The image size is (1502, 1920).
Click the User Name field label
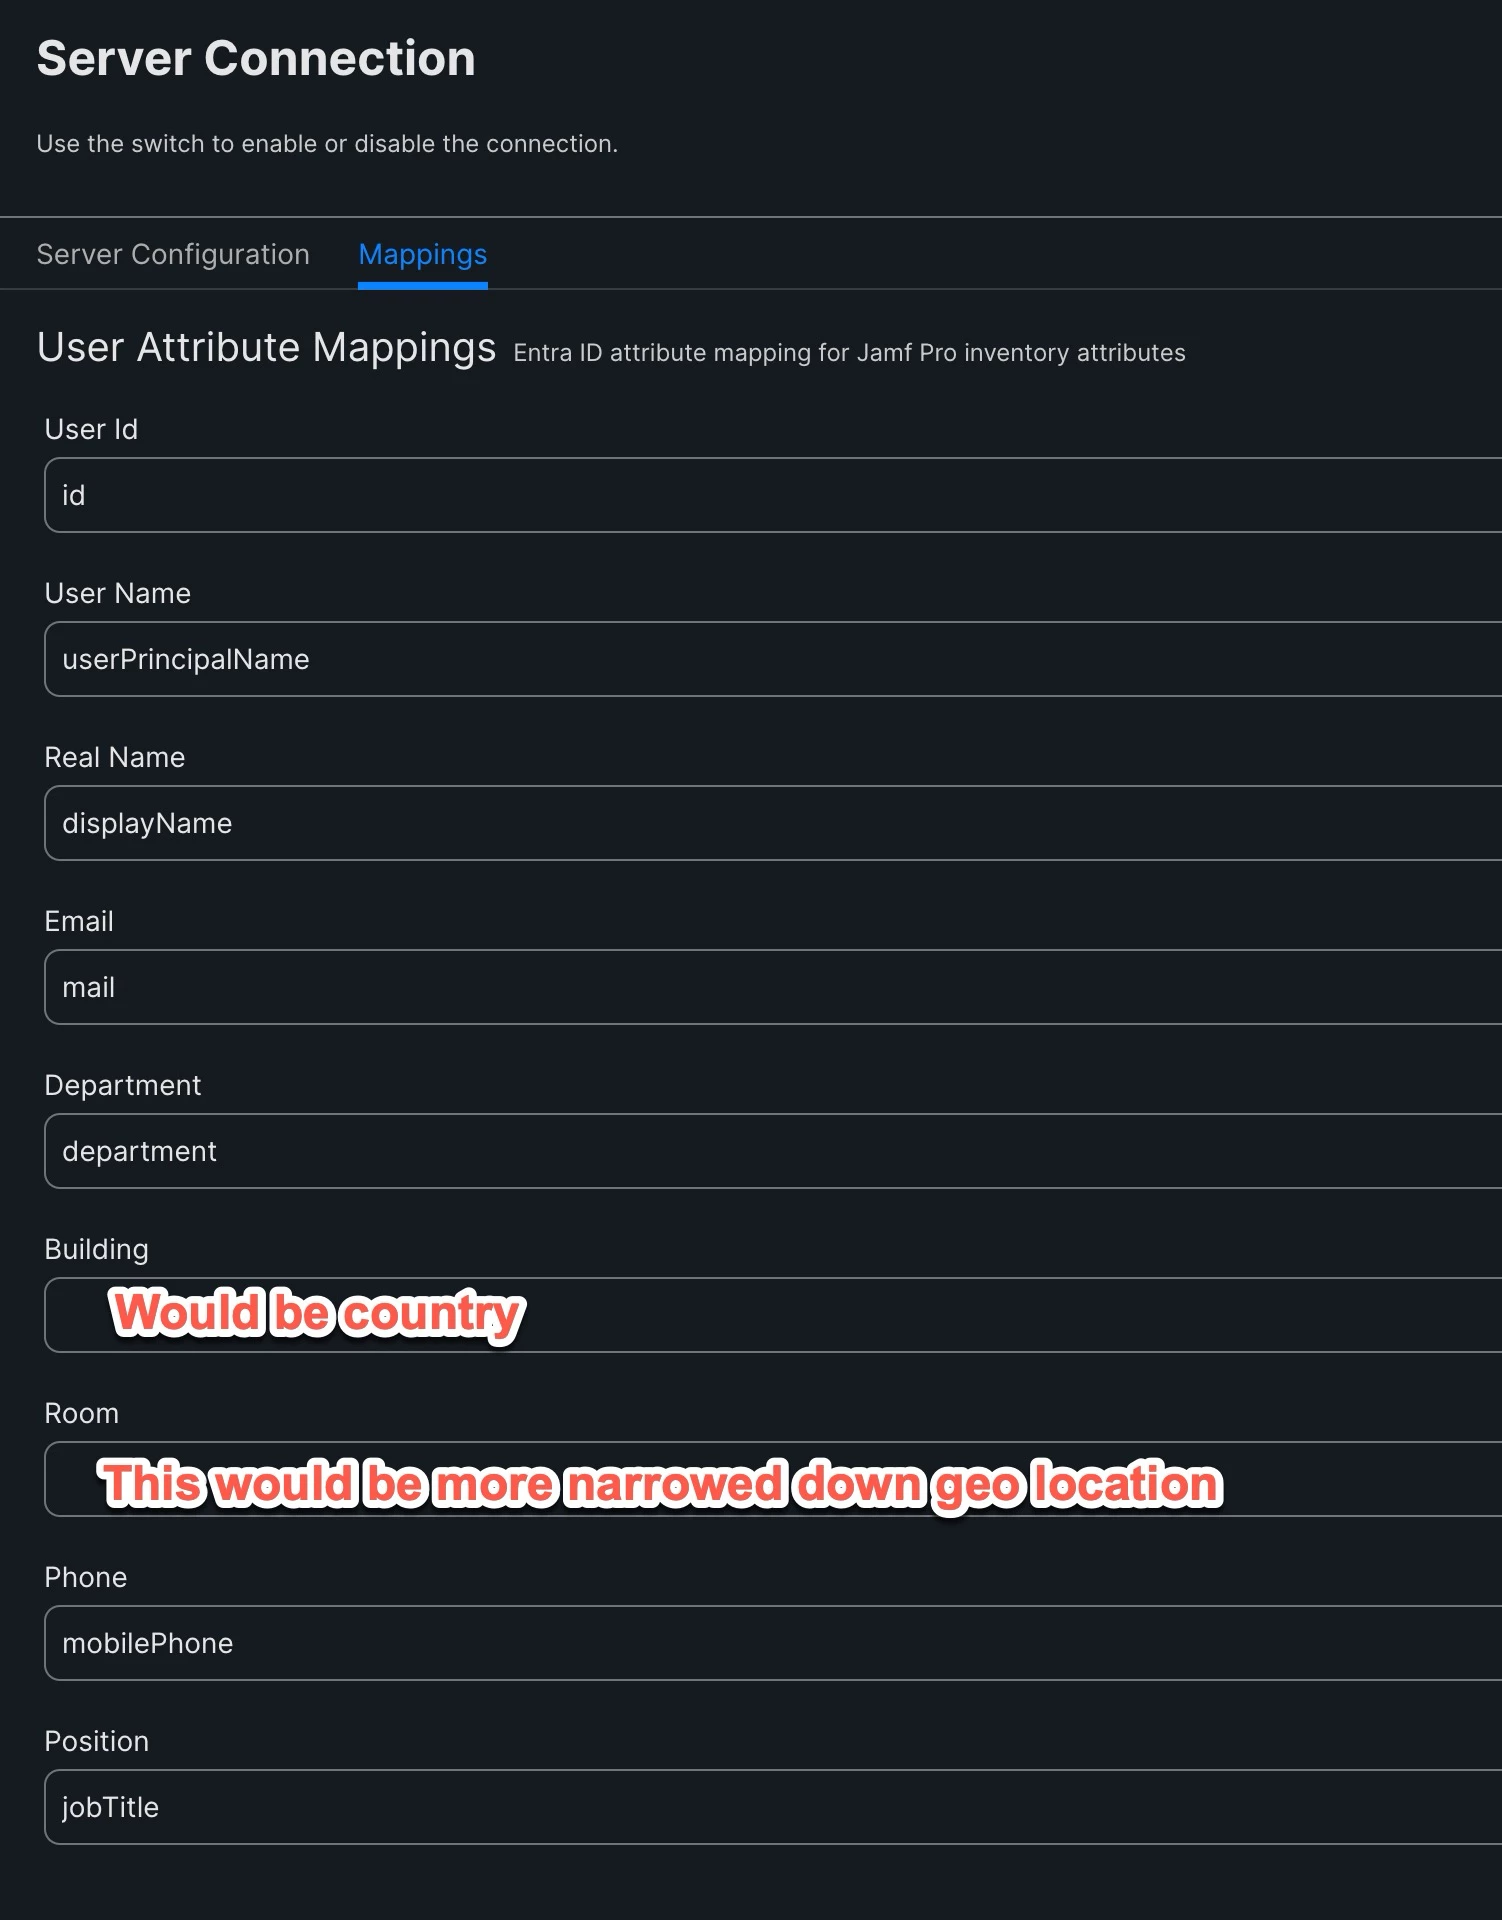[118, 593]
